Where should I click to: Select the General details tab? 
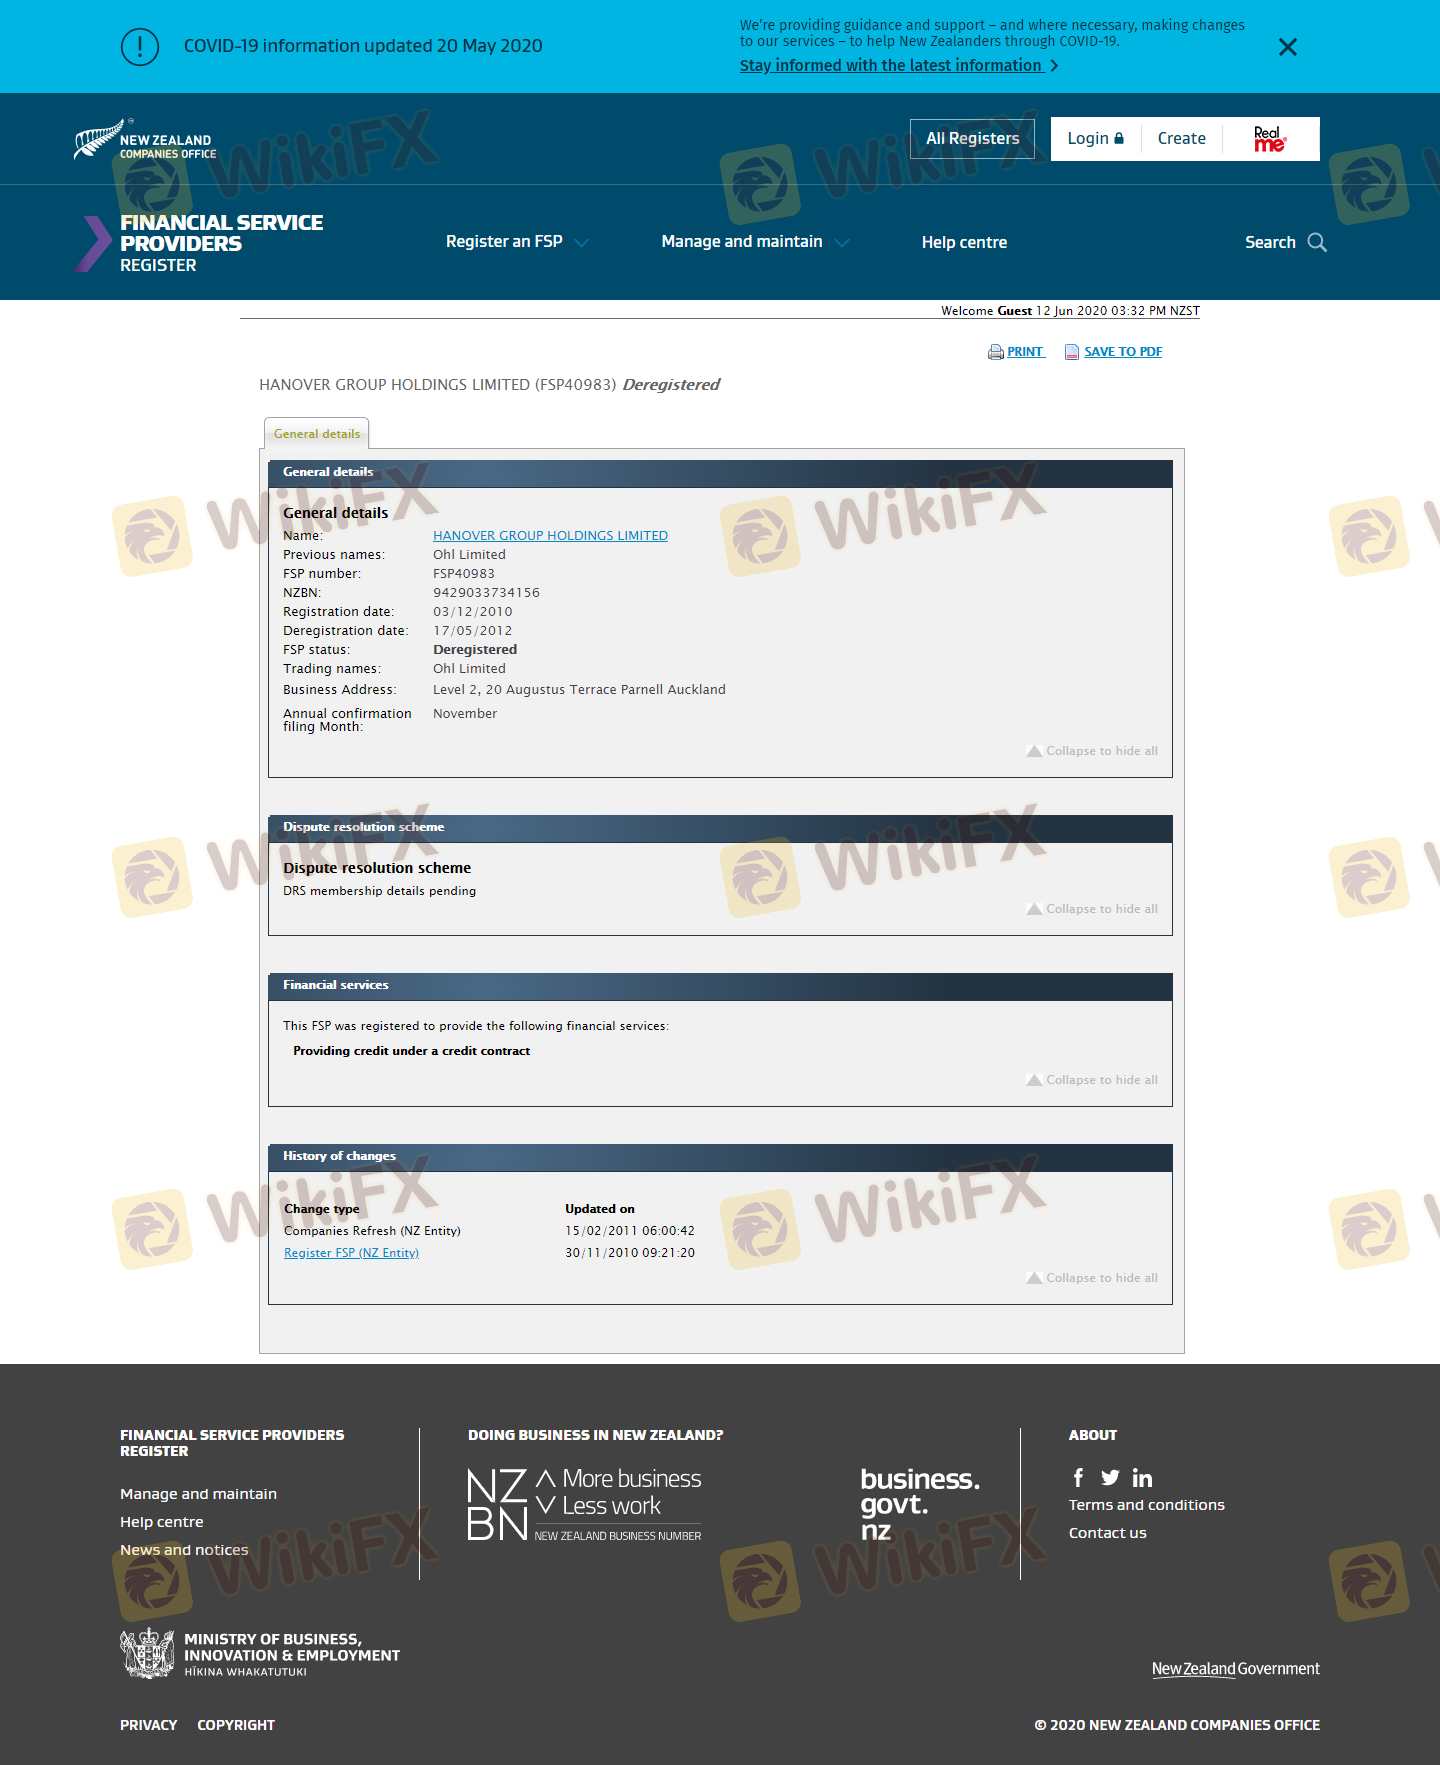tap(317, 434)
